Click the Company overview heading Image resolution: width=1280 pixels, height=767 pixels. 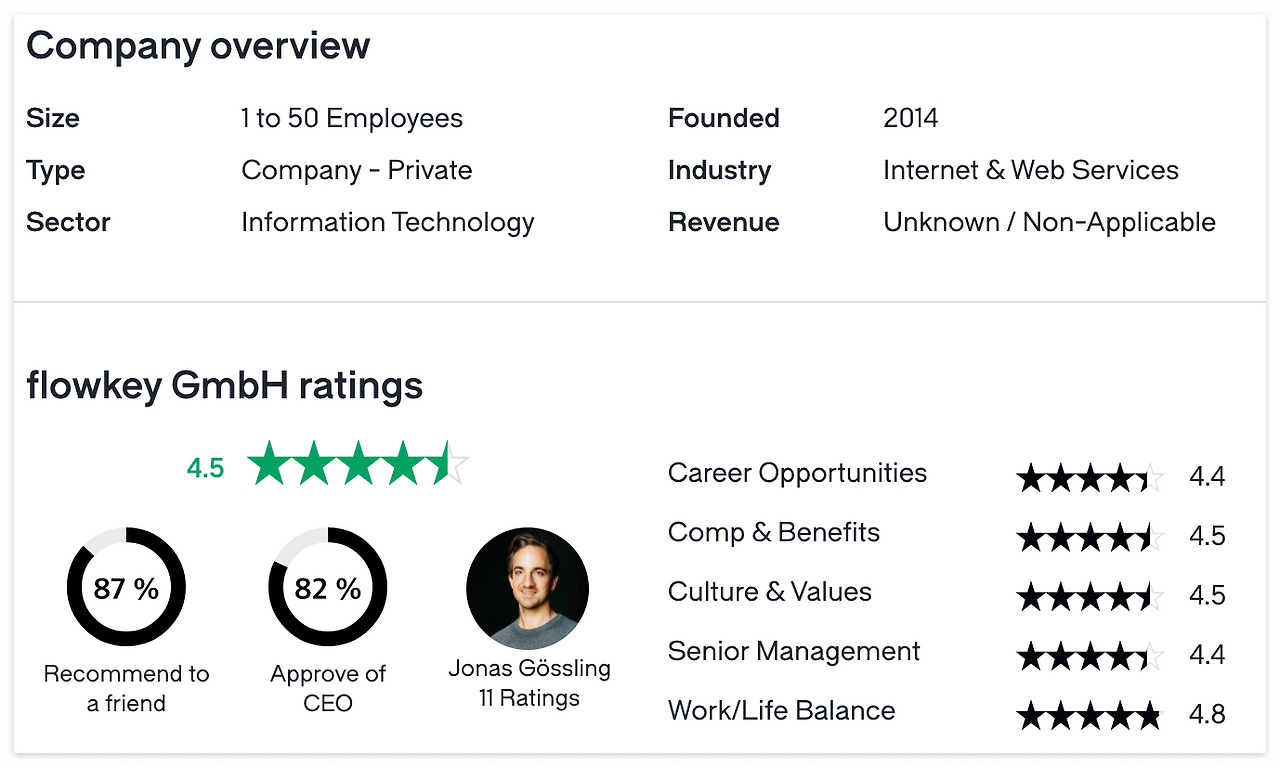198,46
